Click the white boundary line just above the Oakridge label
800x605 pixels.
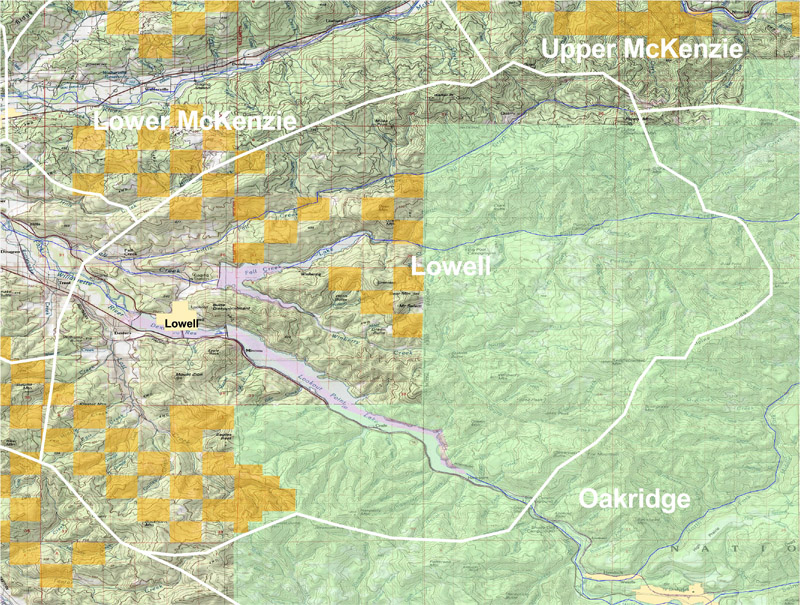[x=600, y=440]
